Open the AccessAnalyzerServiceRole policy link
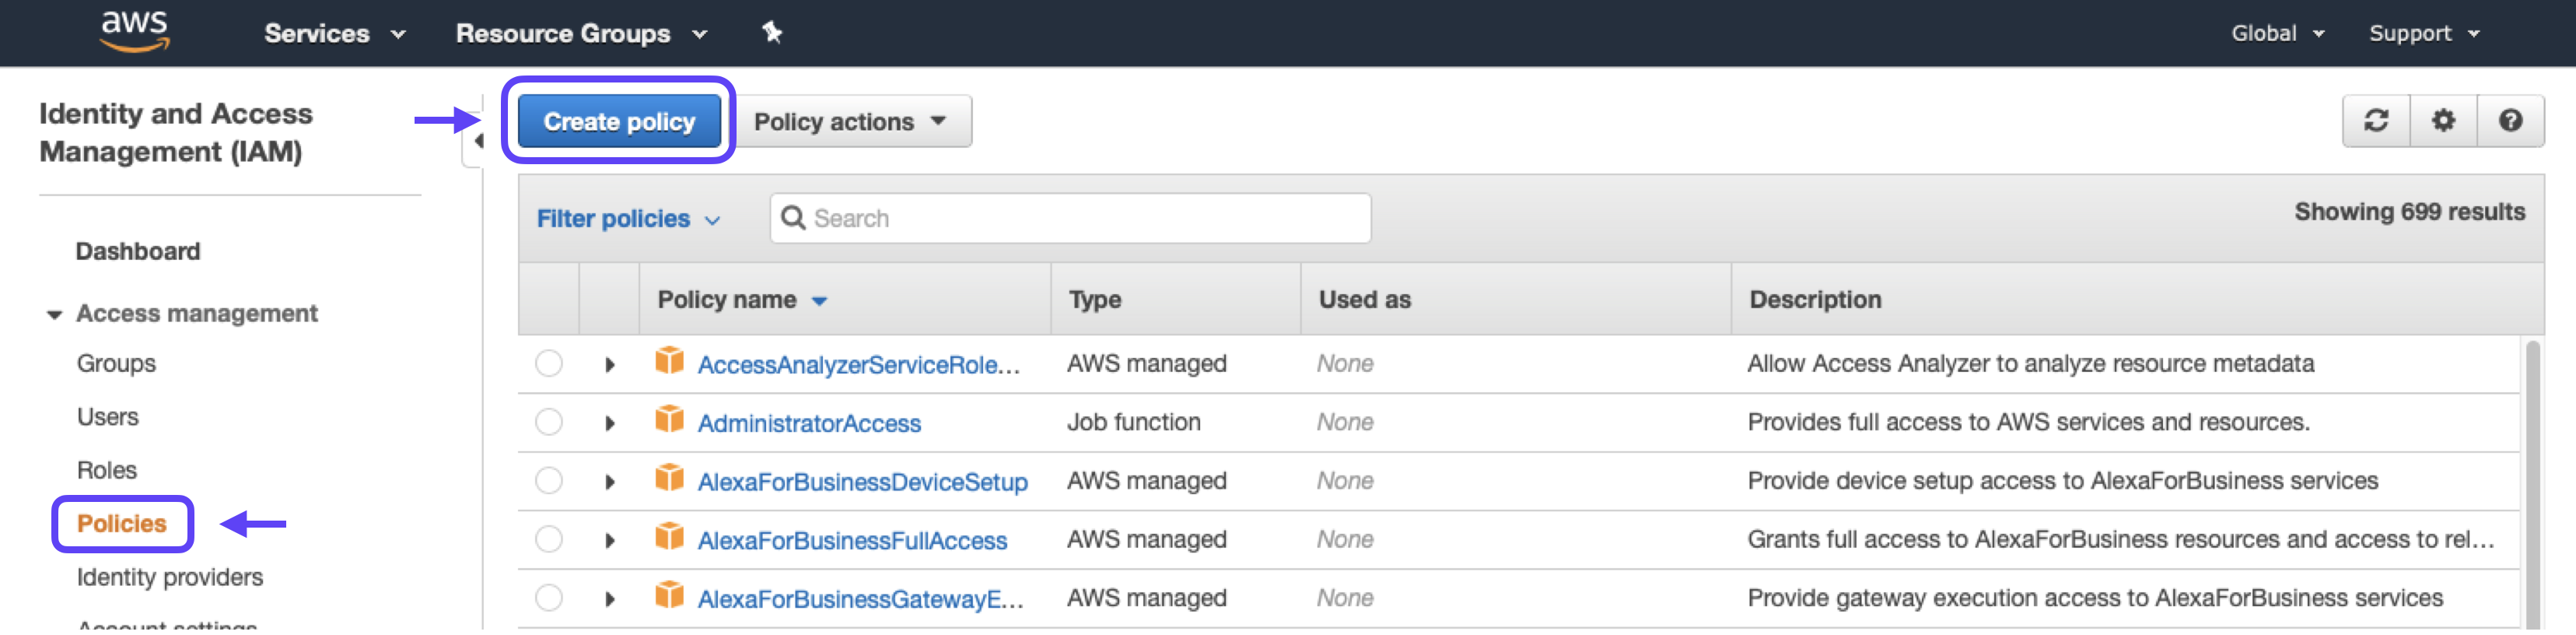The image size is (2576, 635). [x=858, y=365]
